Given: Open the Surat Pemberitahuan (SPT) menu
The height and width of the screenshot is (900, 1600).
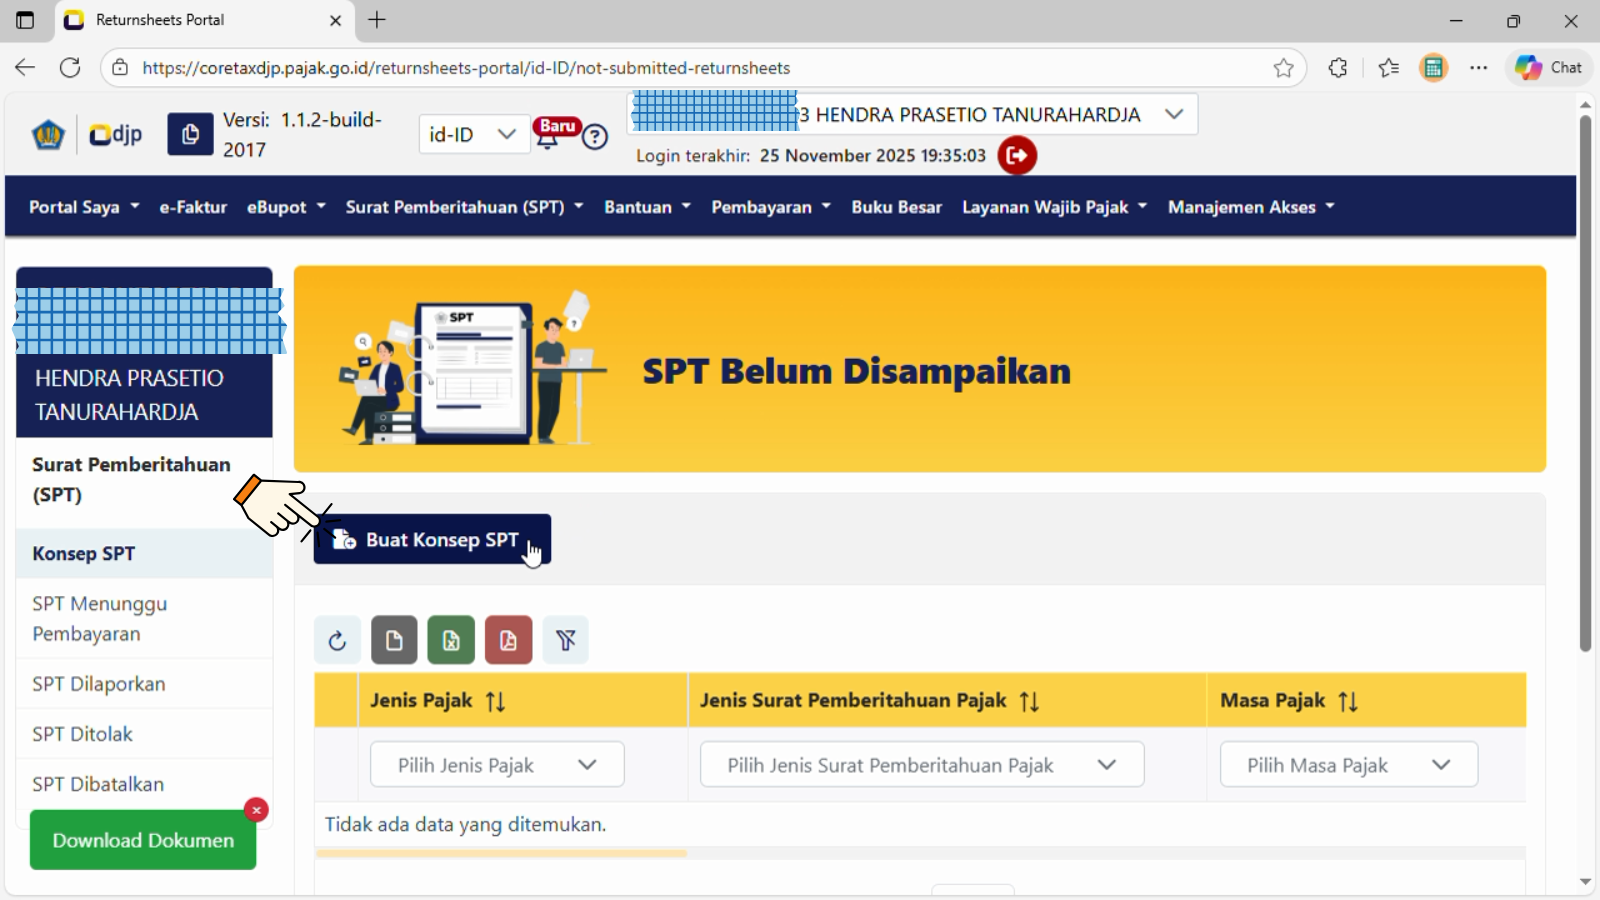Looking at the screenshot, I should (x=464, y=207).
